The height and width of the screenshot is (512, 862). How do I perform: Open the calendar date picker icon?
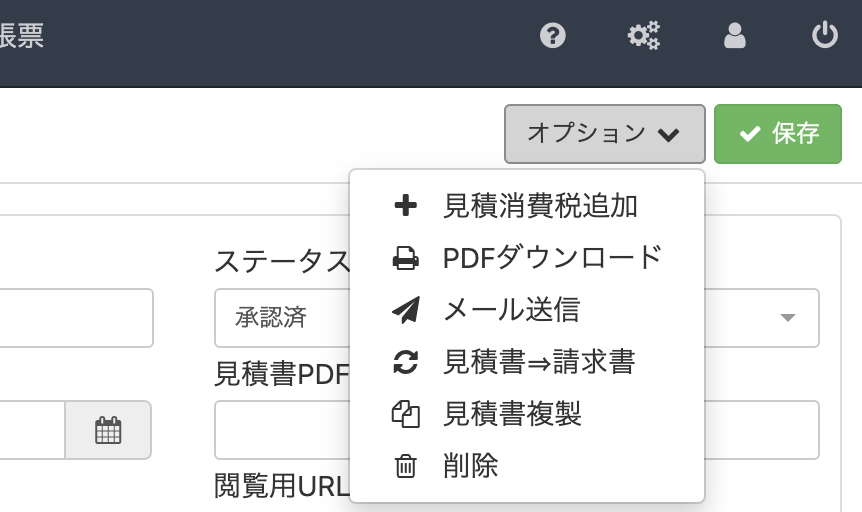point(108,430)
